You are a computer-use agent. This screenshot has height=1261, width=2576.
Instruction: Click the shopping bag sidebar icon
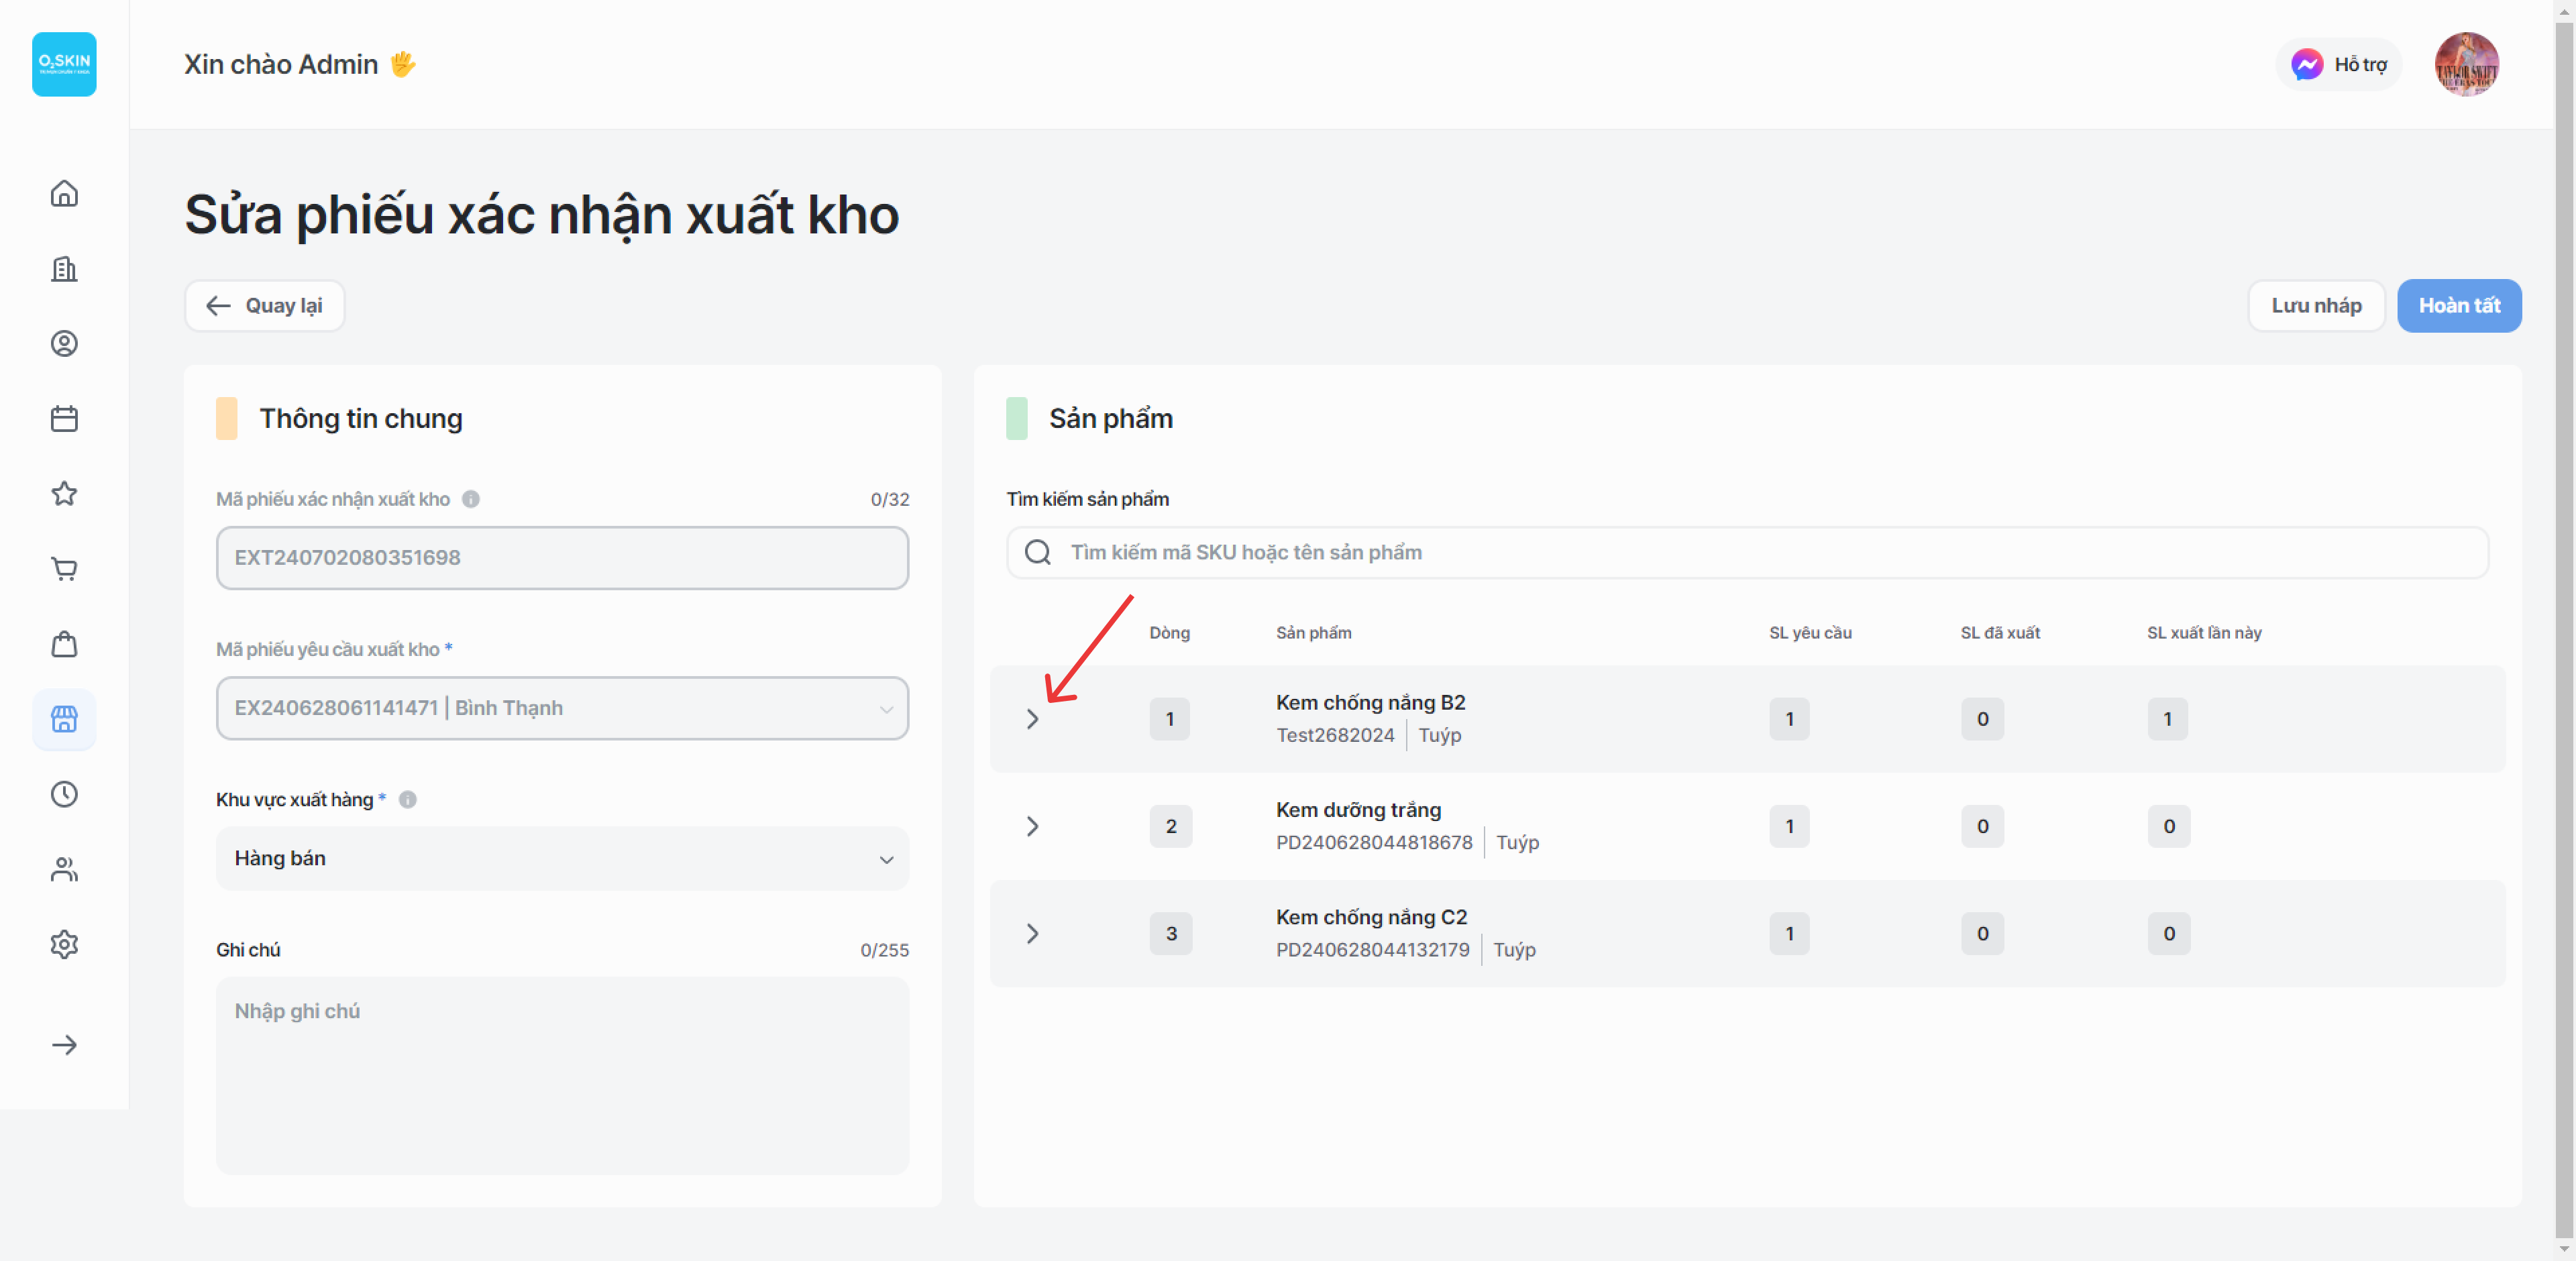[64, 644]
